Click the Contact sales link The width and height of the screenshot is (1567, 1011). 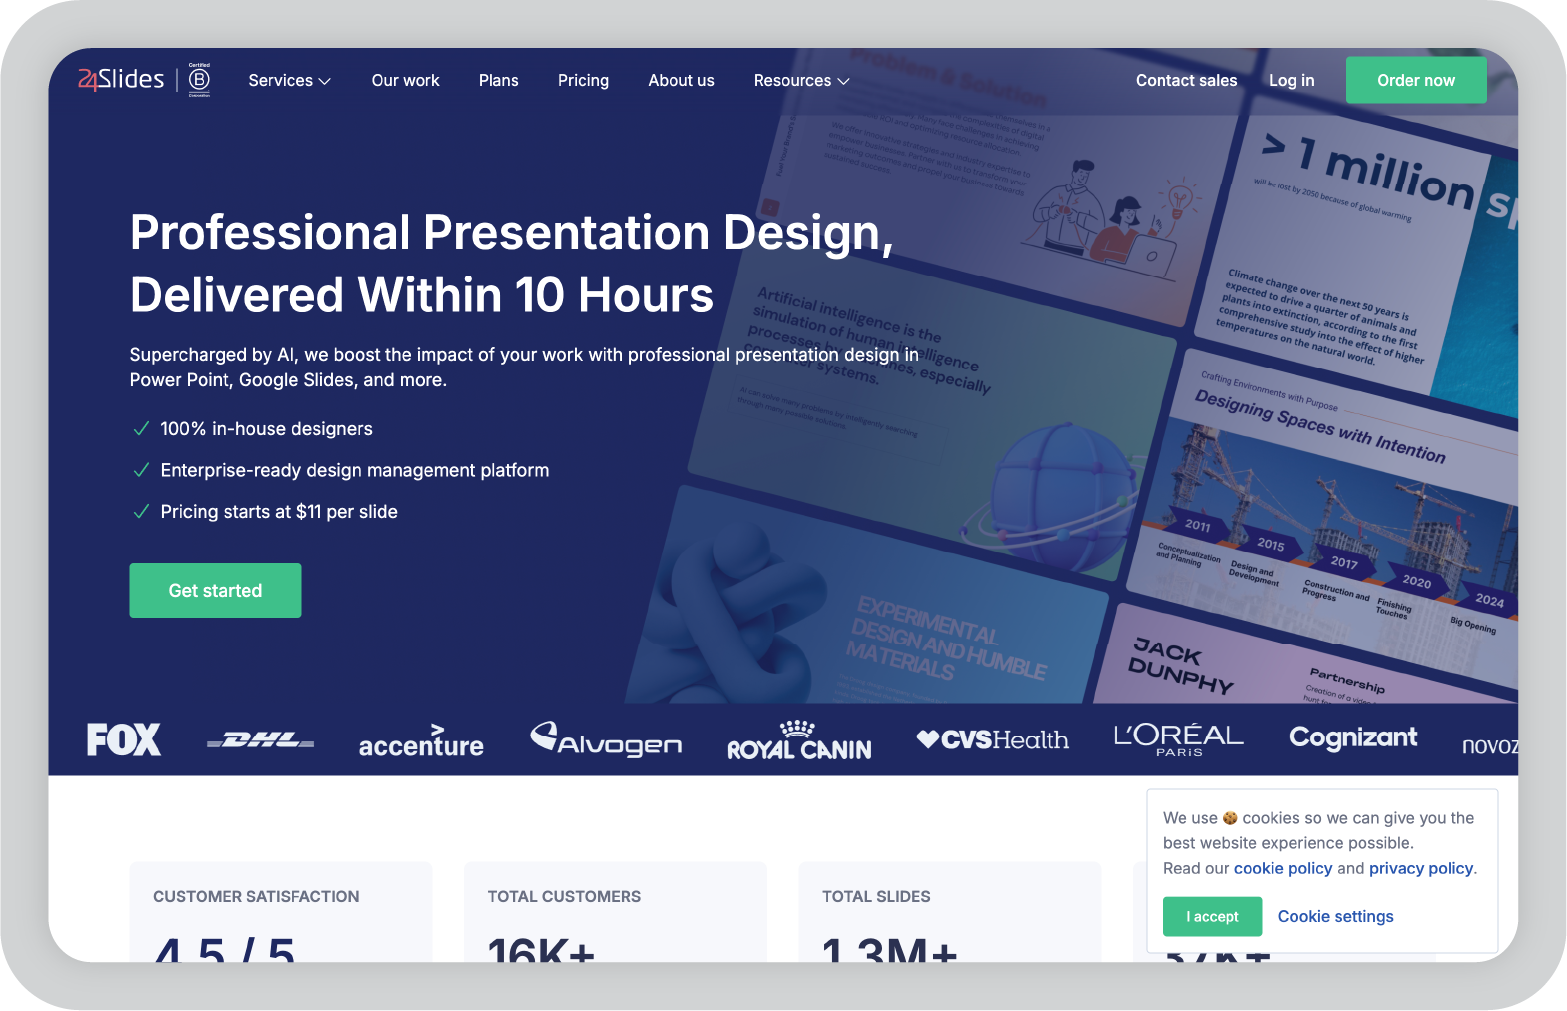tap(1187, 80)
